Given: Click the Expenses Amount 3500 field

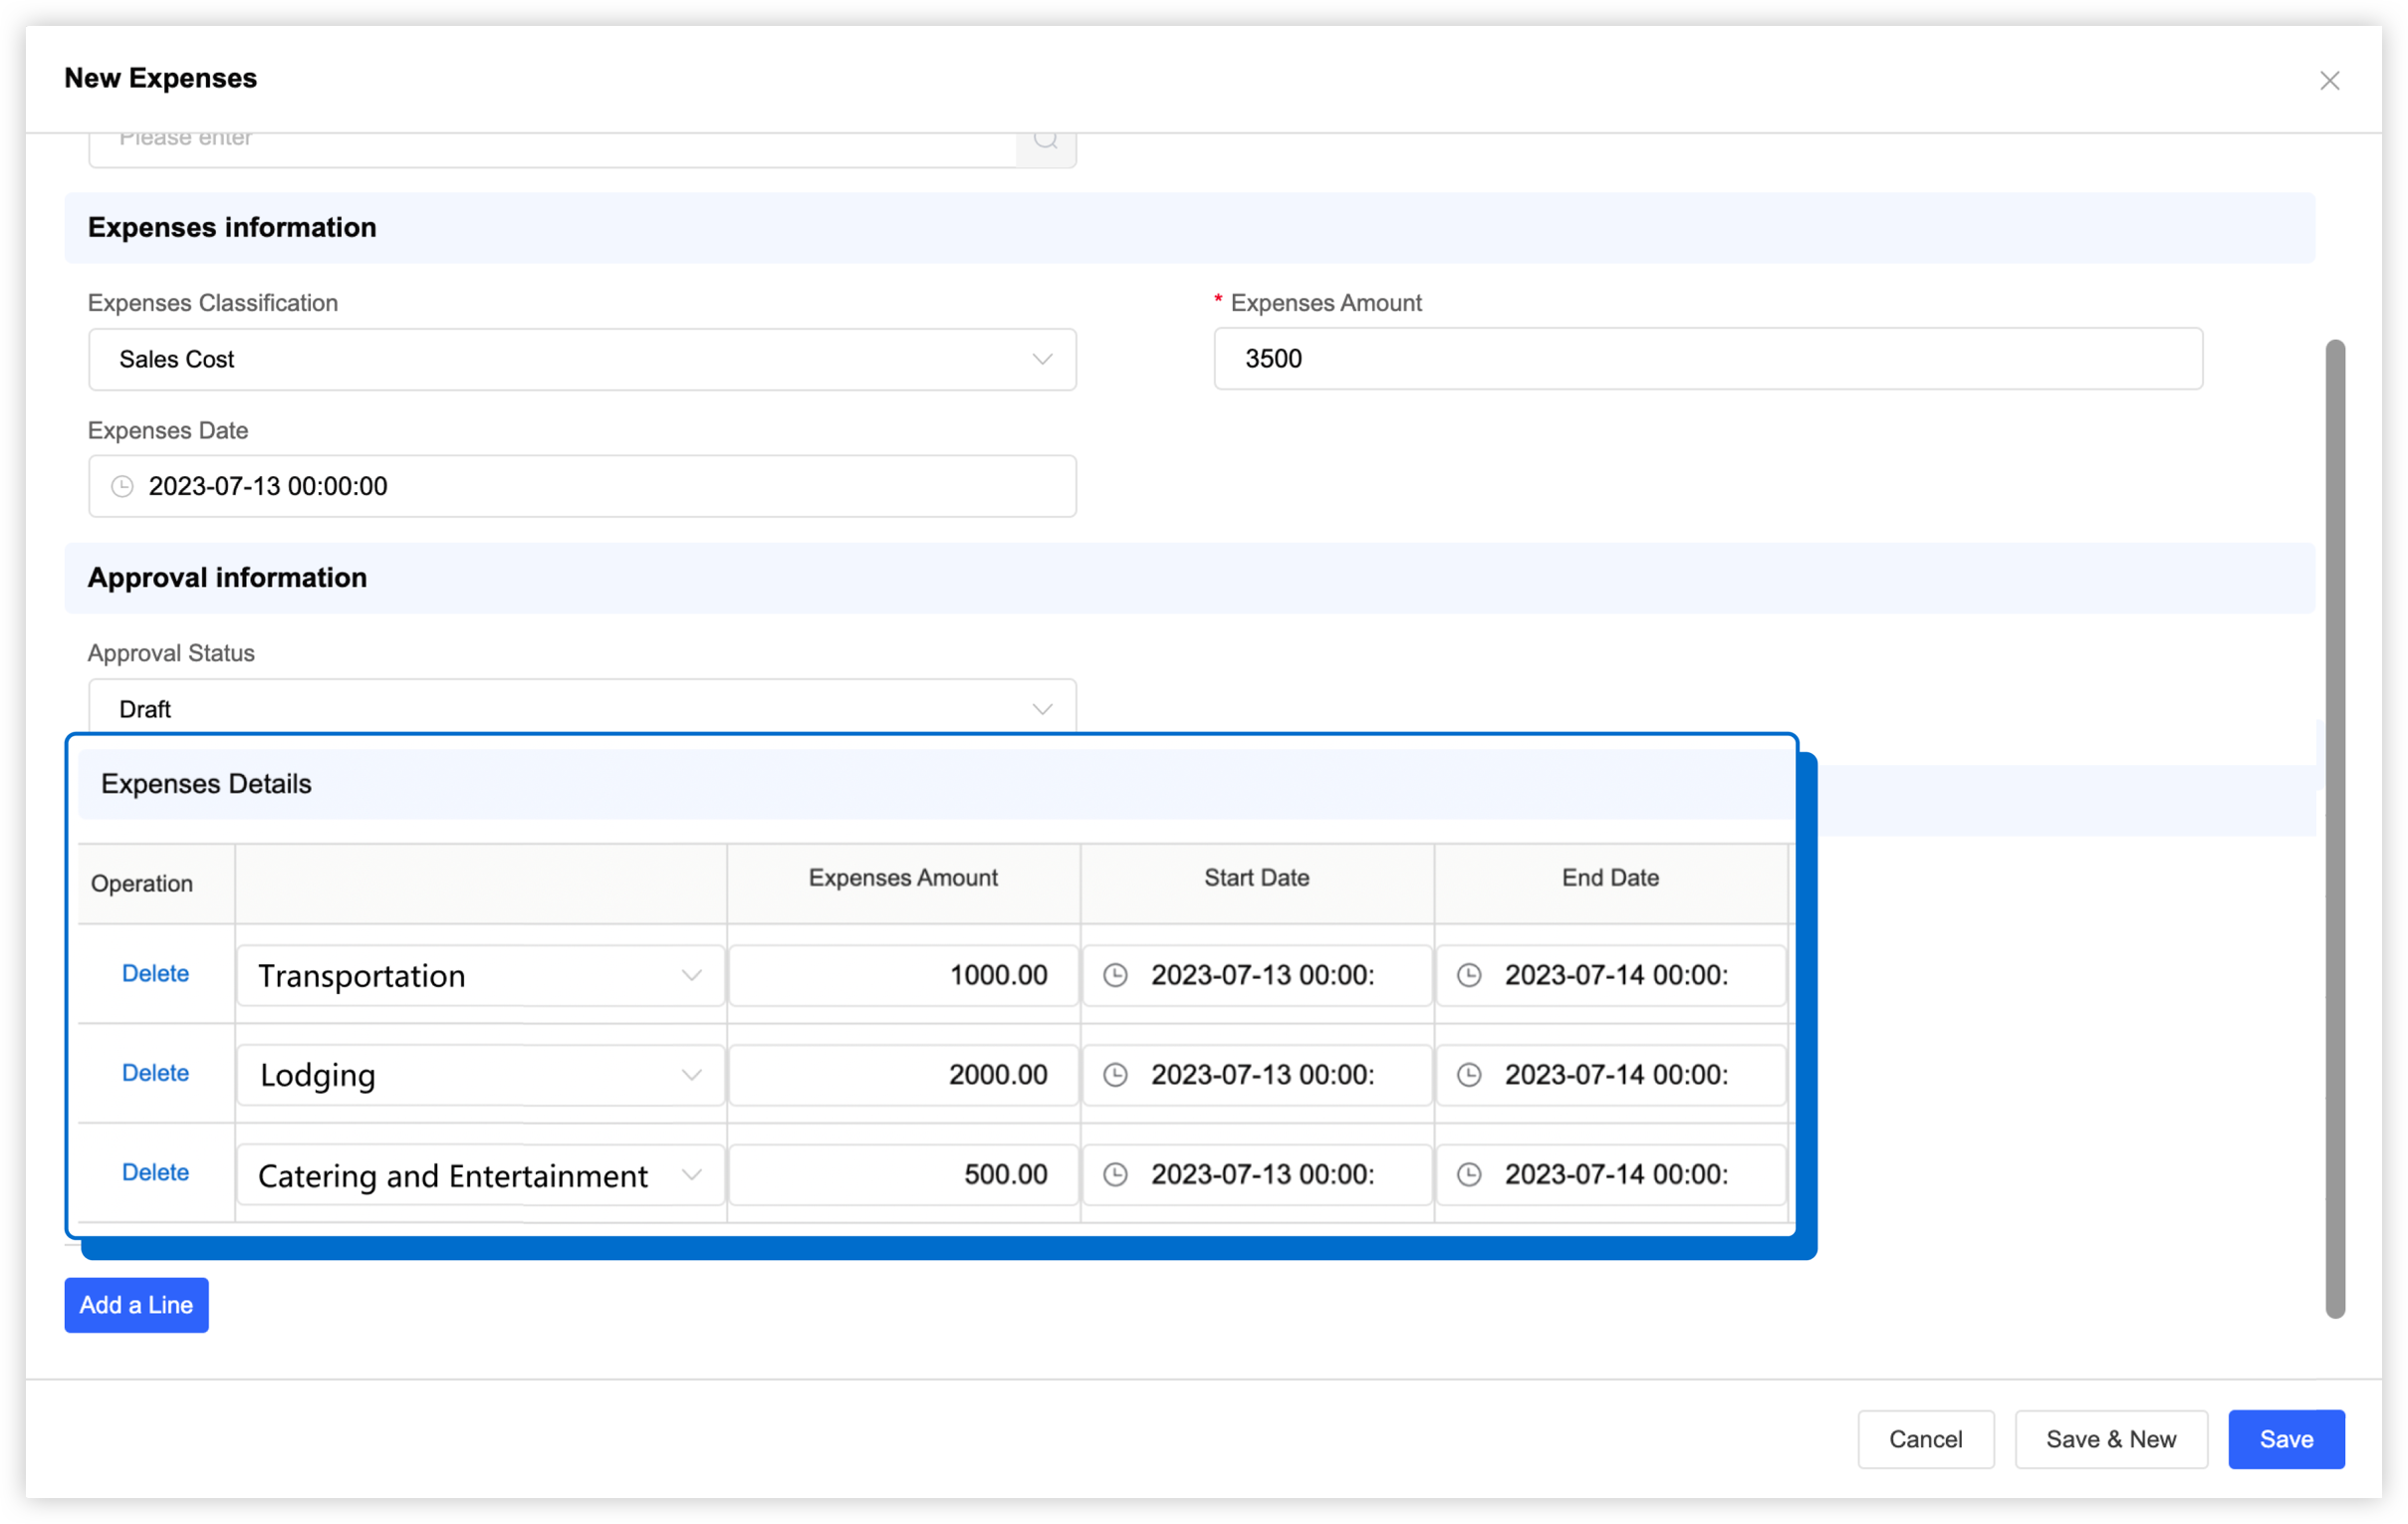Looking at the screenshot, I should (1707, 359).
